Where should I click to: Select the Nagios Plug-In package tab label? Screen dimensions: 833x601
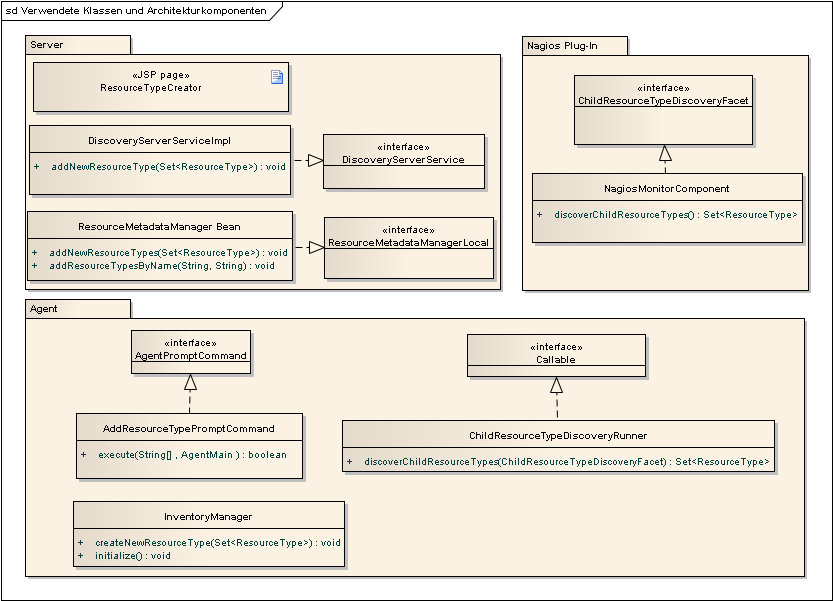coord(562,46)
